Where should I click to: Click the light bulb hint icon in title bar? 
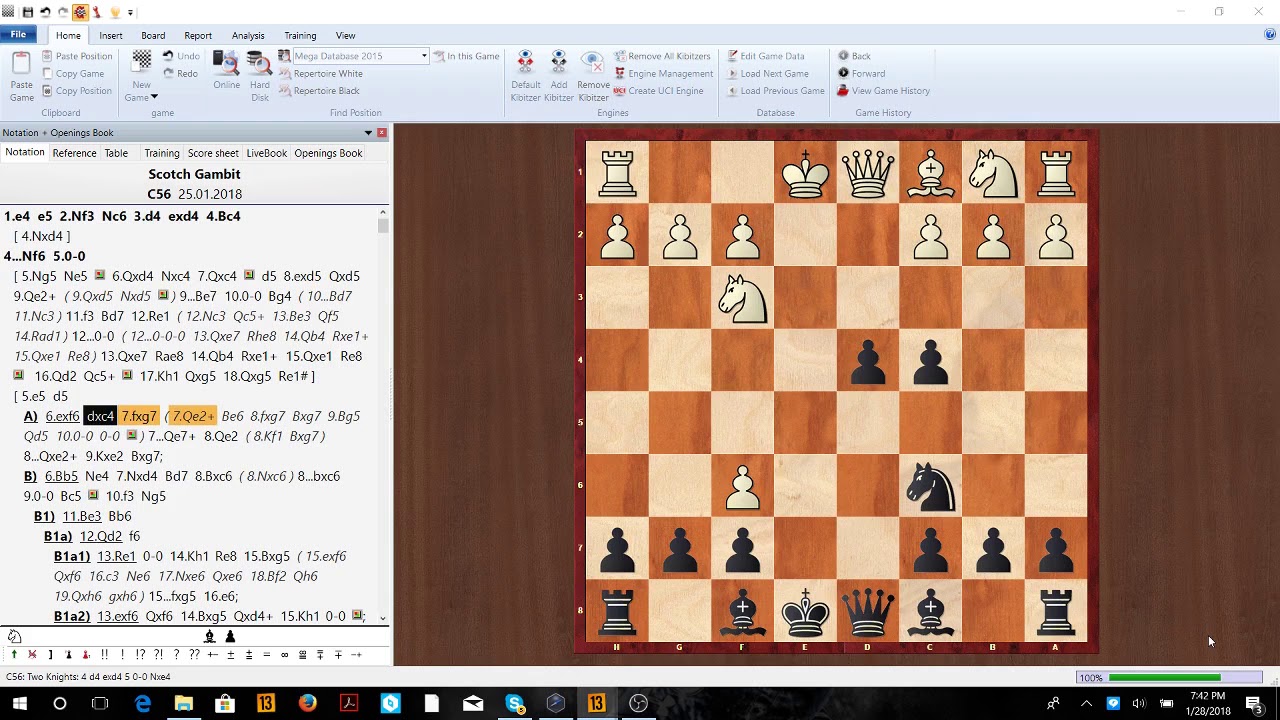[115, 12]
